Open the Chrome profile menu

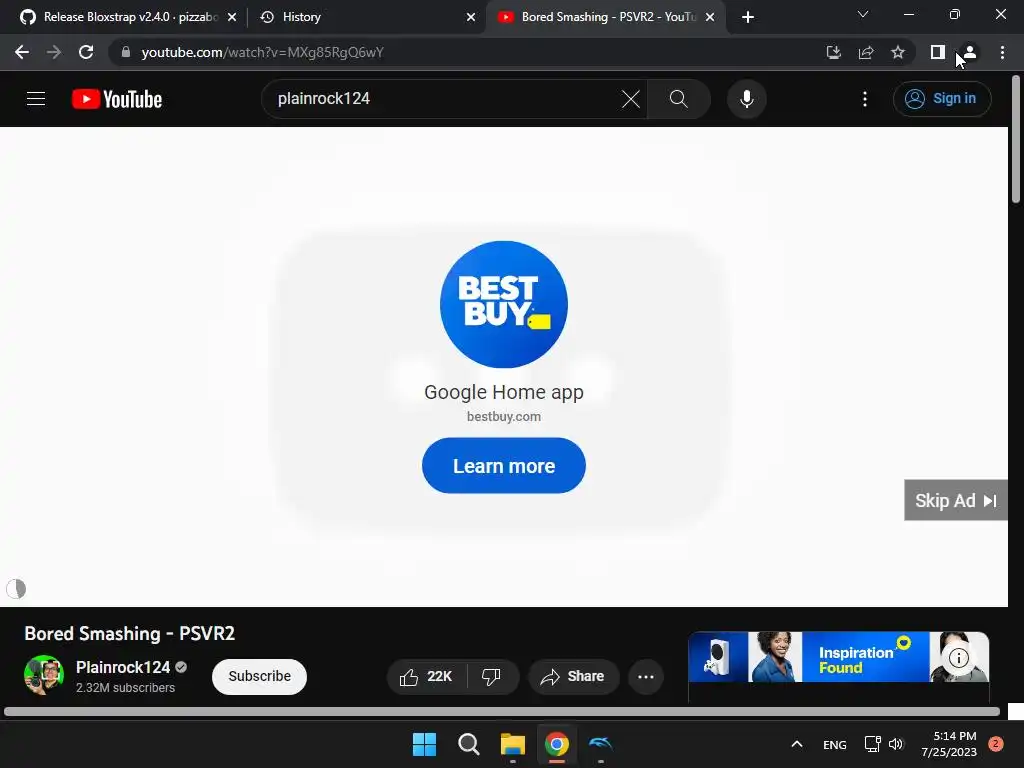970,52
